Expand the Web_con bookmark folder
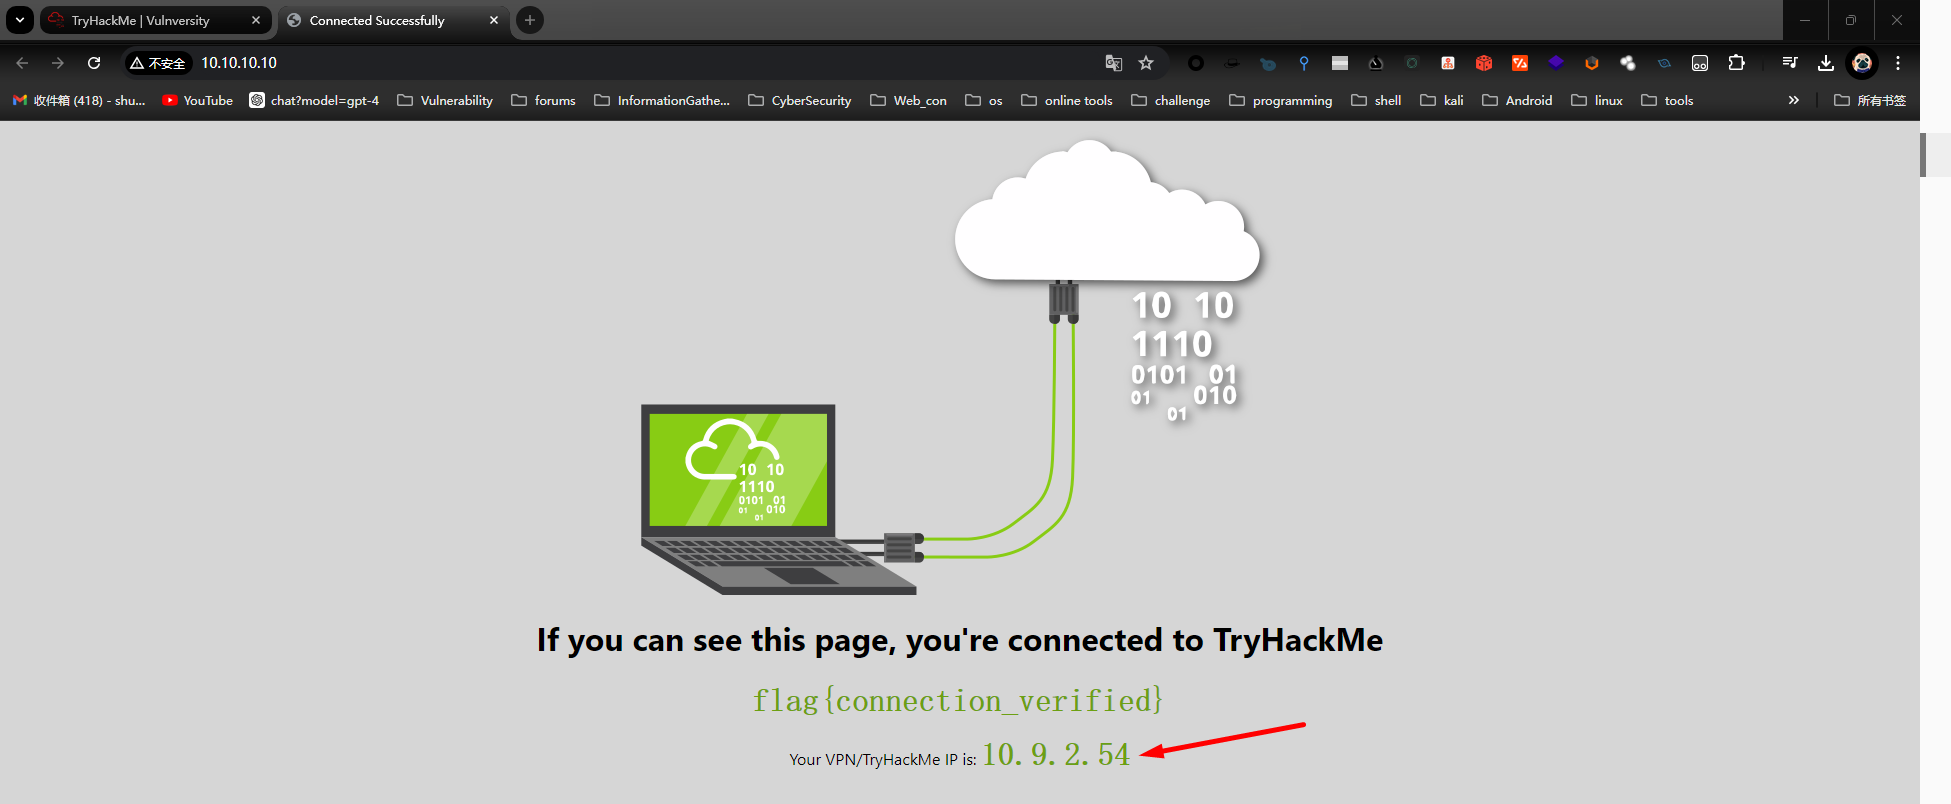This screenshot has height=804, width=1951. [x=908, y=100]
